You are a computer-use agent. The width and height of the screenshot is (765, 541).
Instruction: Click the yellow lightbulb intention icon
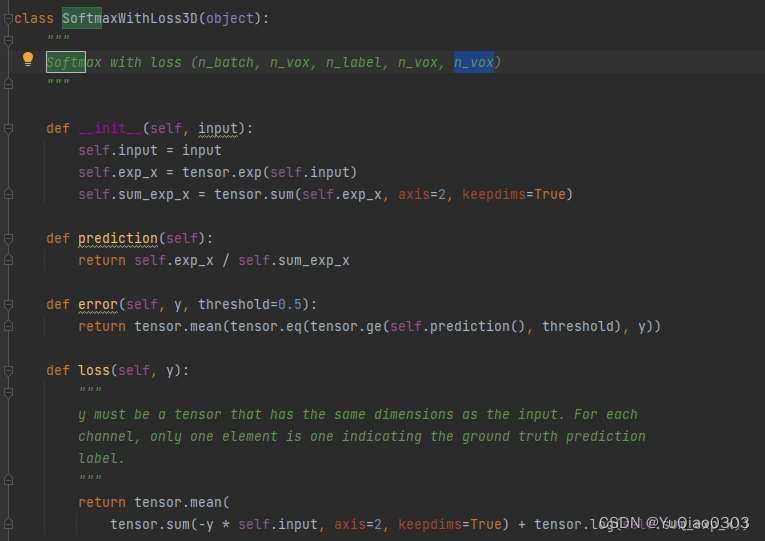28,59
